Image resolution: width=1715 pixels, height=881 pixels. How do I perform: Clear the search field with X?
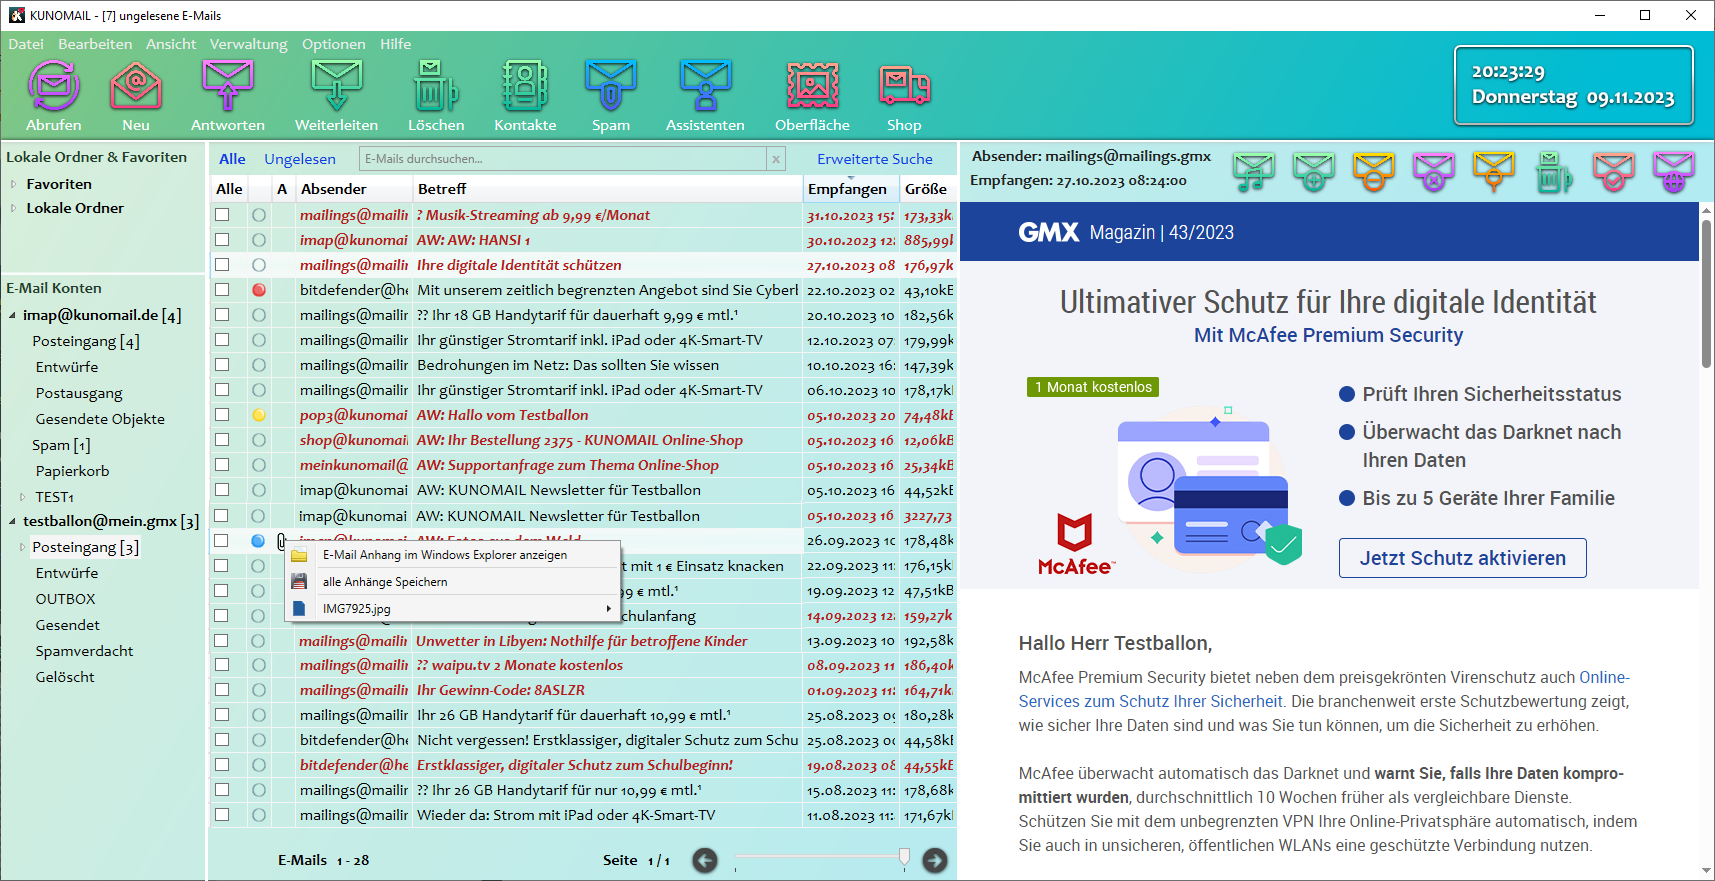point(776,159)
